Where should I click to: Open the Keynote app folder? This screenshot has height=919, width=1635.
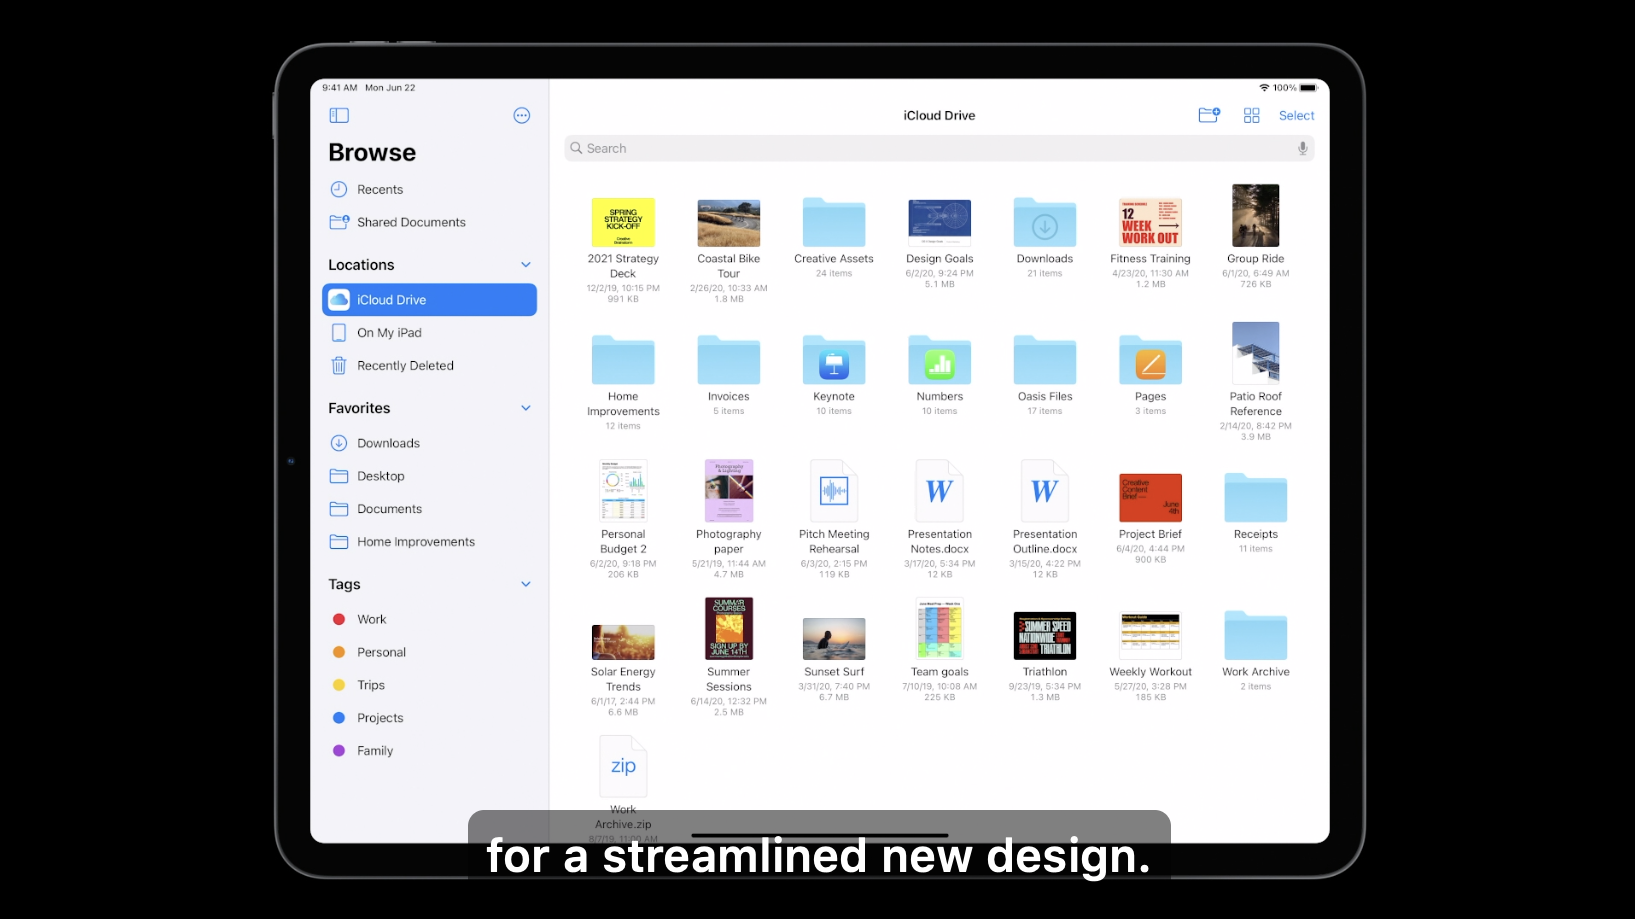[x=833, y=362]
